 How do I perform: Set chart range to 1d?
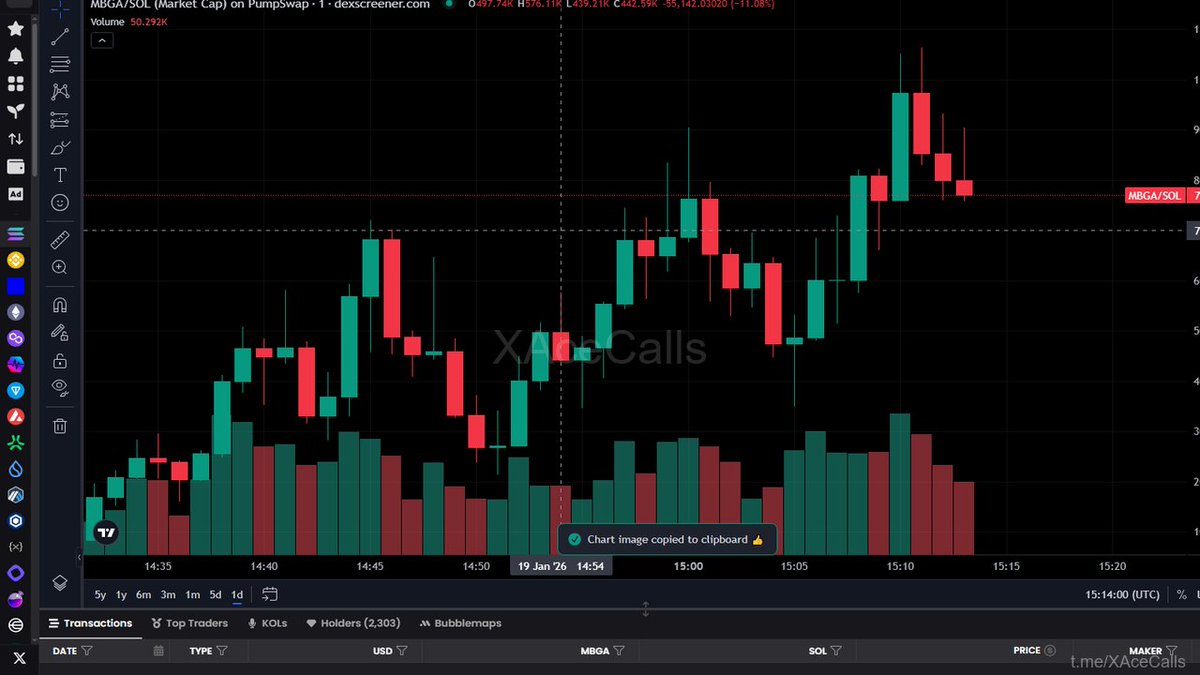(237, 594)
